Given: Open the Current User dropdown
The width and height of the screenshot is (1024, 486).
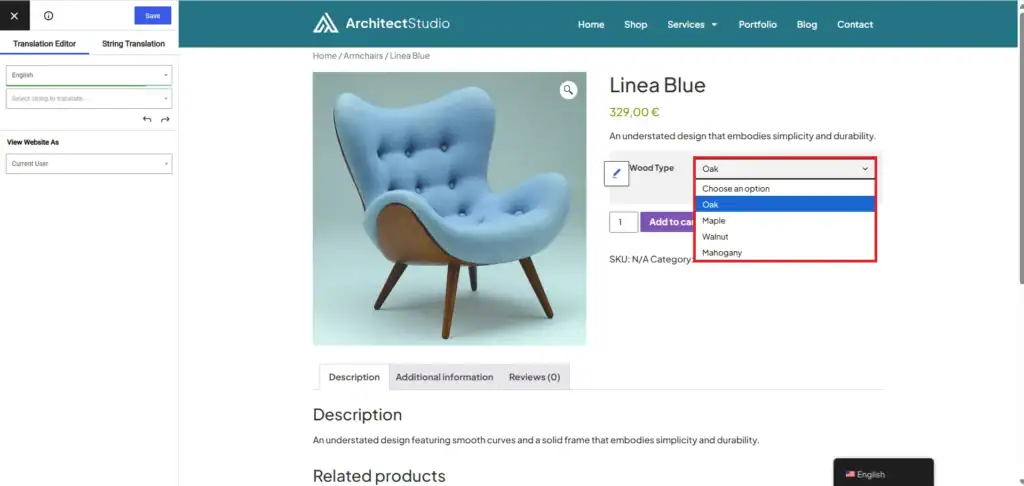Looking at the screenshot, I should pyautogui.click(x=89, y=163).
